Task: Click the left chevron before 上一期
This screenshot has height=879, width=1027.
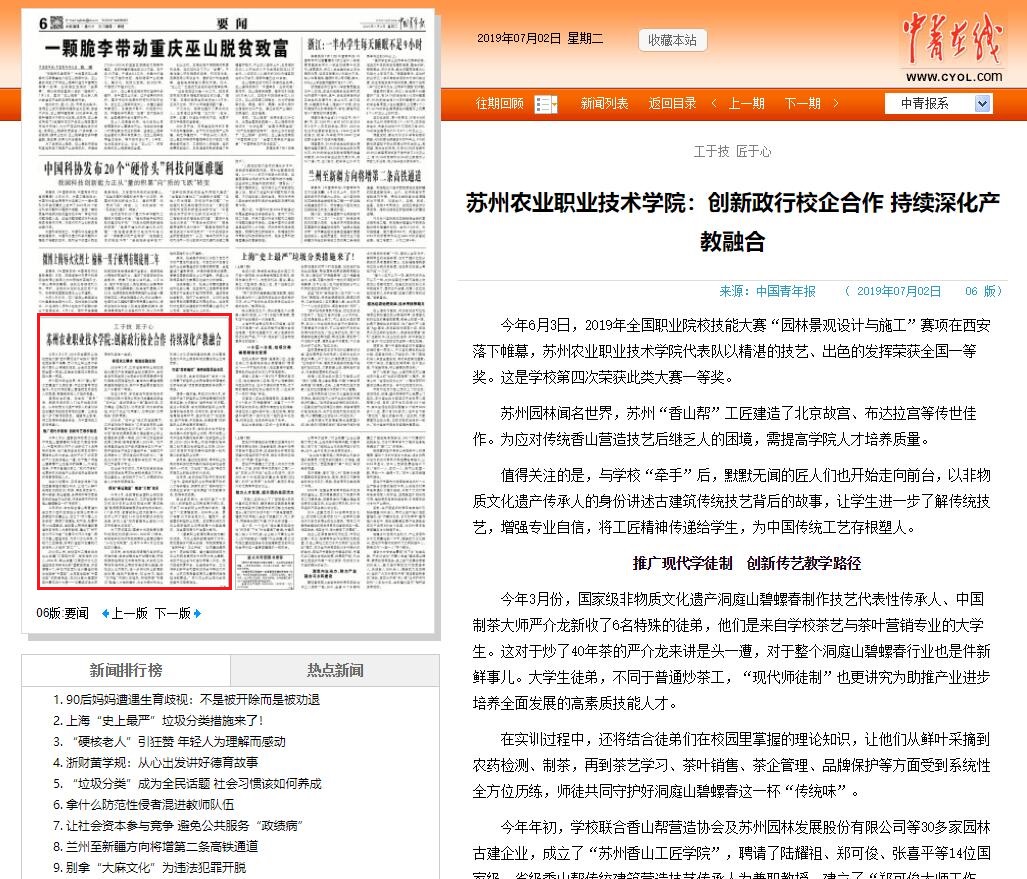Action: click(x=713, y=103)
